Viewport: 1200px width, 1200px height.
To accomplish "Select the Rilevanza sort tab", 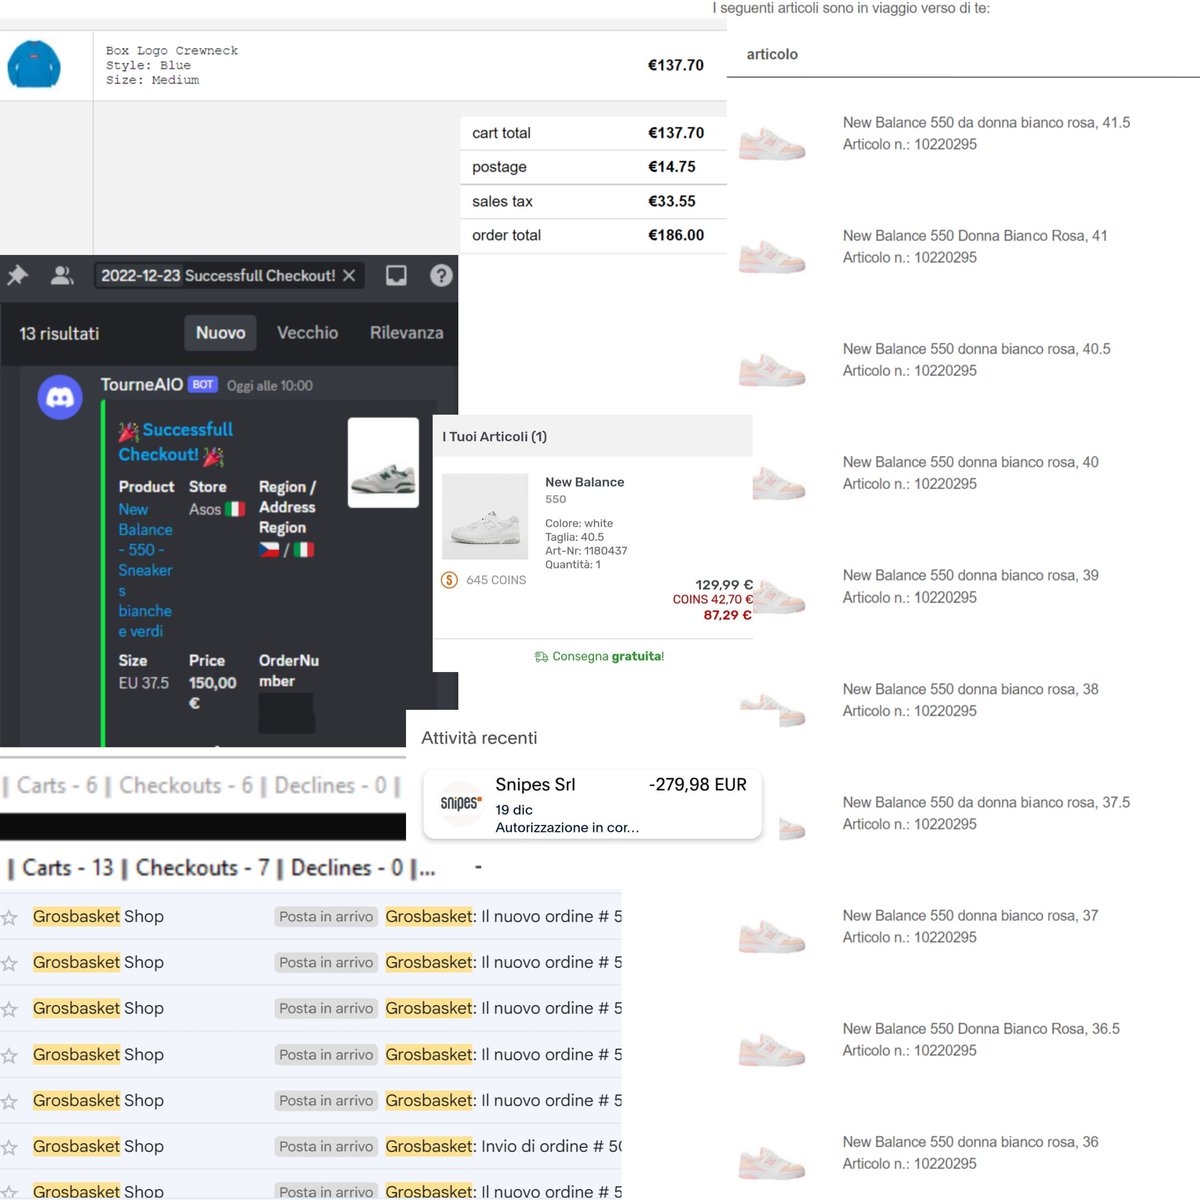I will point(406,333).
